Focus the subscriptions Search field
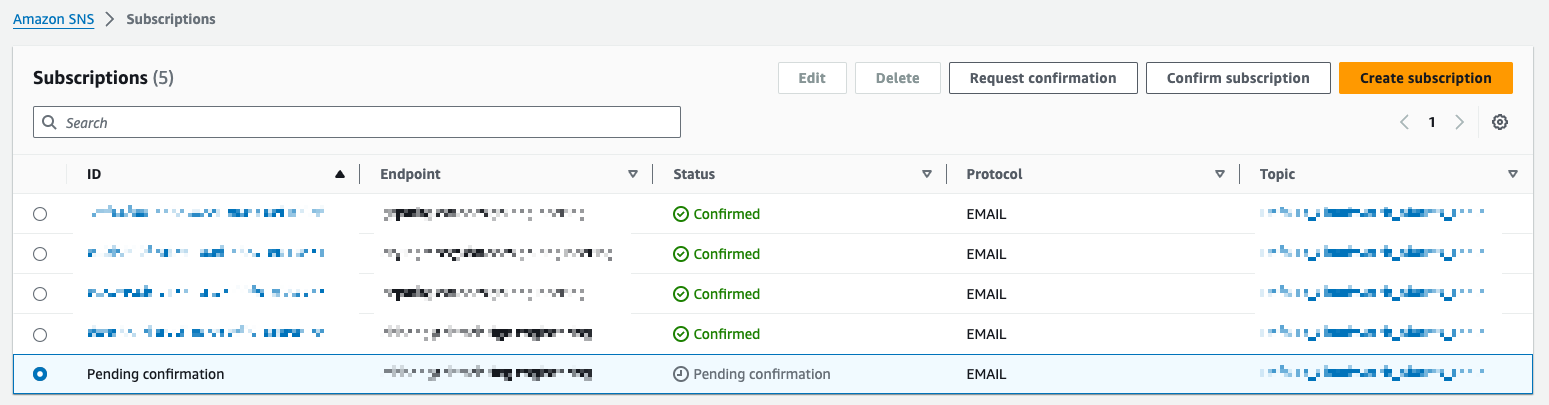 (x=357, y=122)
